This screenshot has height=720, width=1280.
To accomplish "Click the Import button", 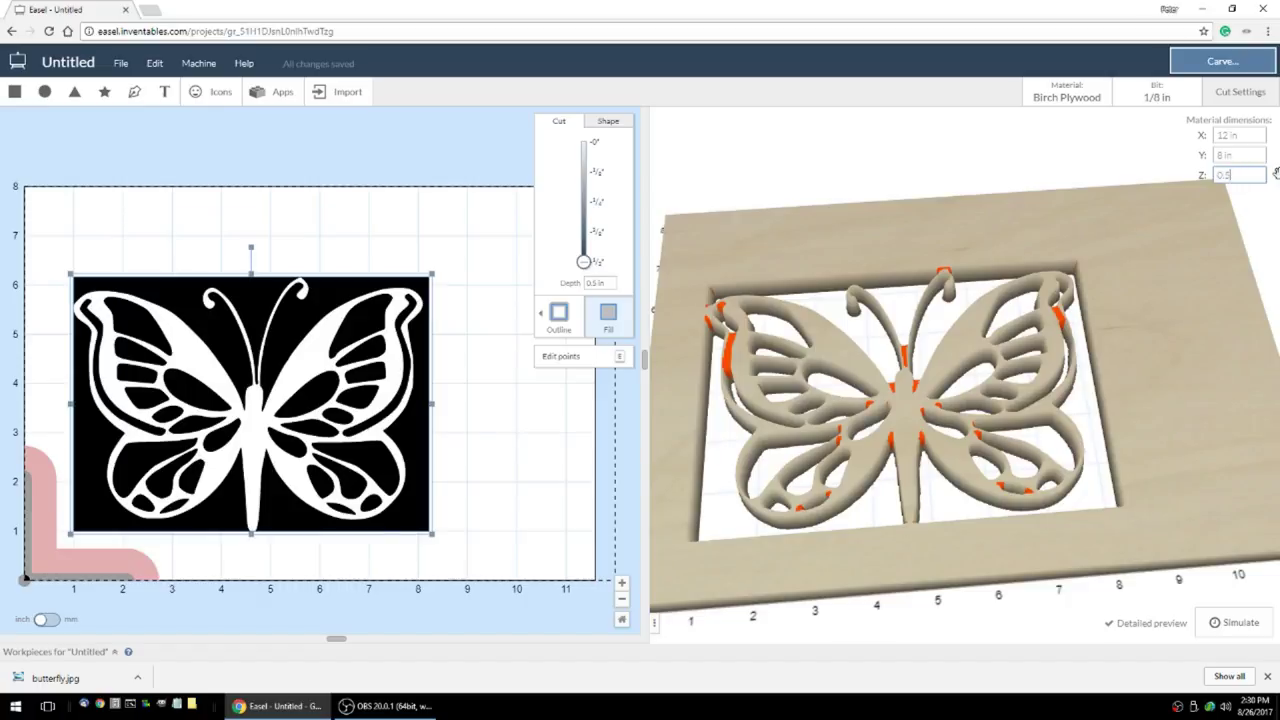I will click(x=337, y=92).
